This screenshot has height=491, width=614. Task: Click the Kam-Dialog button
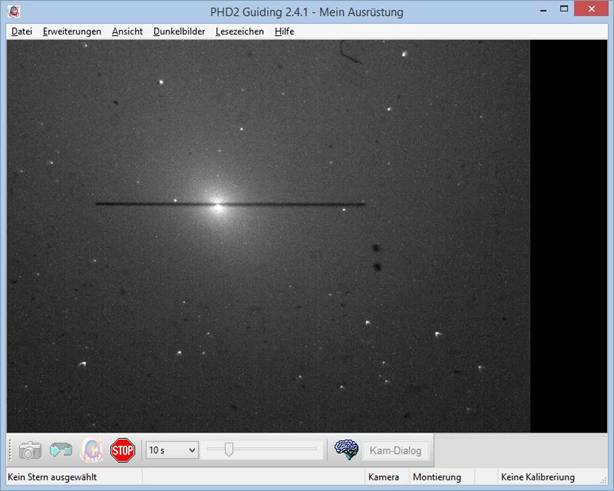point(398,450)
